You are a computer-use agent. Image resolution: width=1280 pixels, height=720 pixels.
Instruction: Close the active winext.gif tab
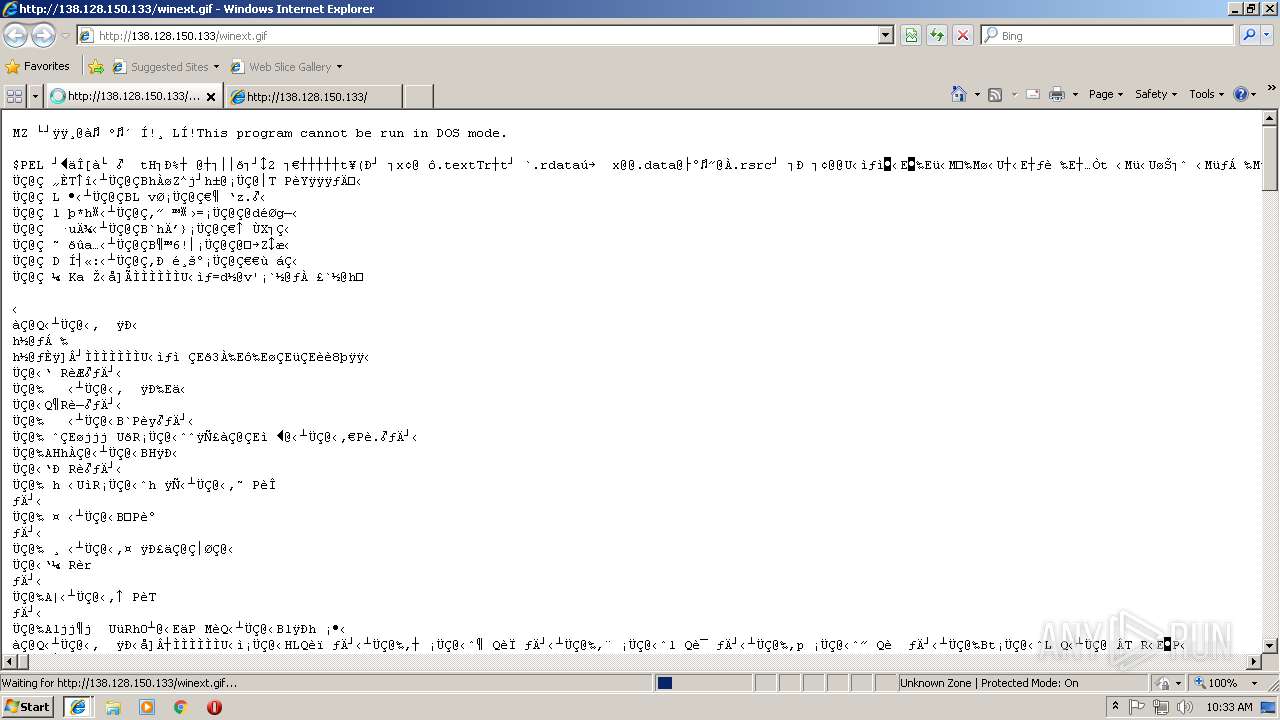(211, 97)
